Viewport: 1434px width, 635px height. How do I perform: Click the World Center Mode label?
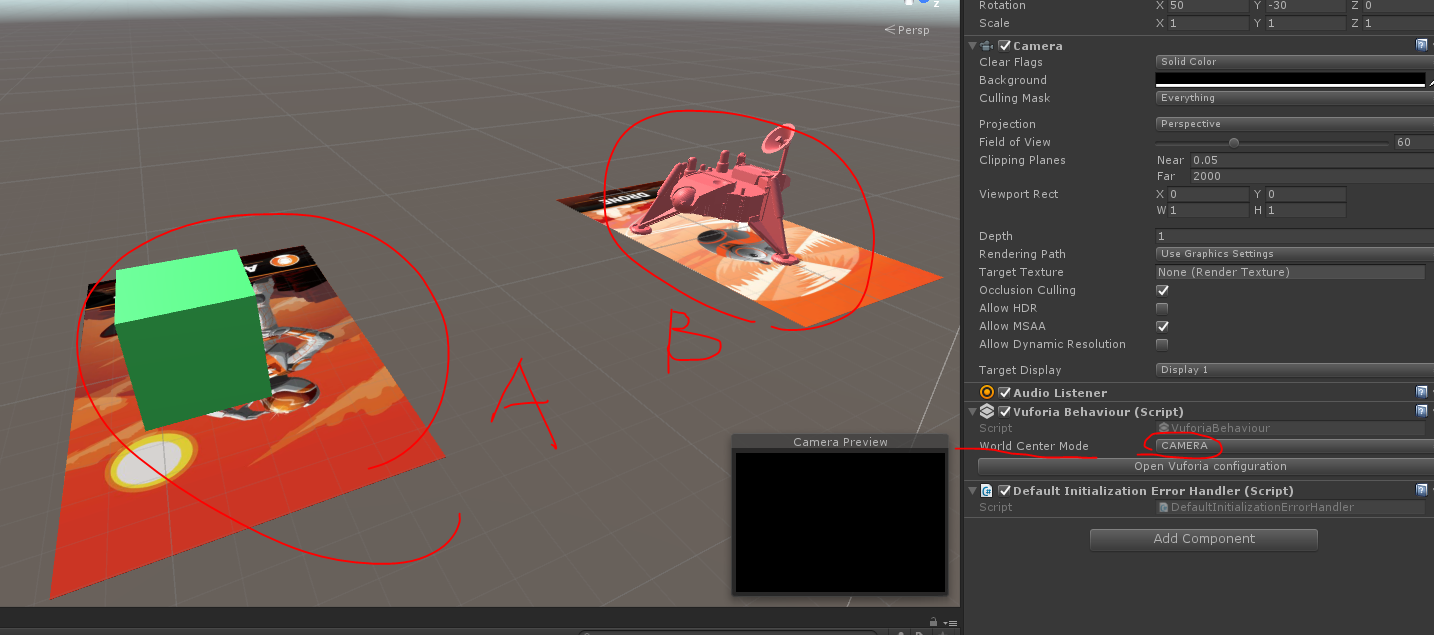(x=1034, y=446)
